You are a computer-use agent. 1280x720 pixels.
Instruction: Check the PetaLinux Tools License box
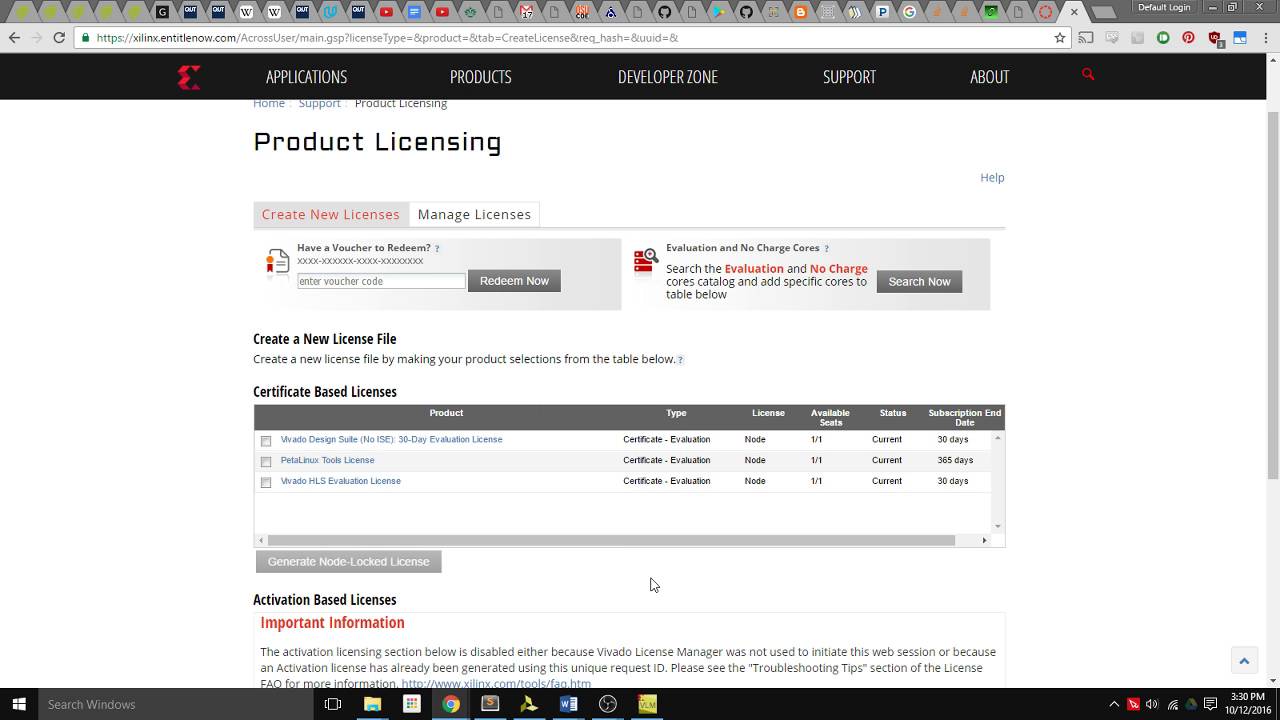[x=266, y=462]
